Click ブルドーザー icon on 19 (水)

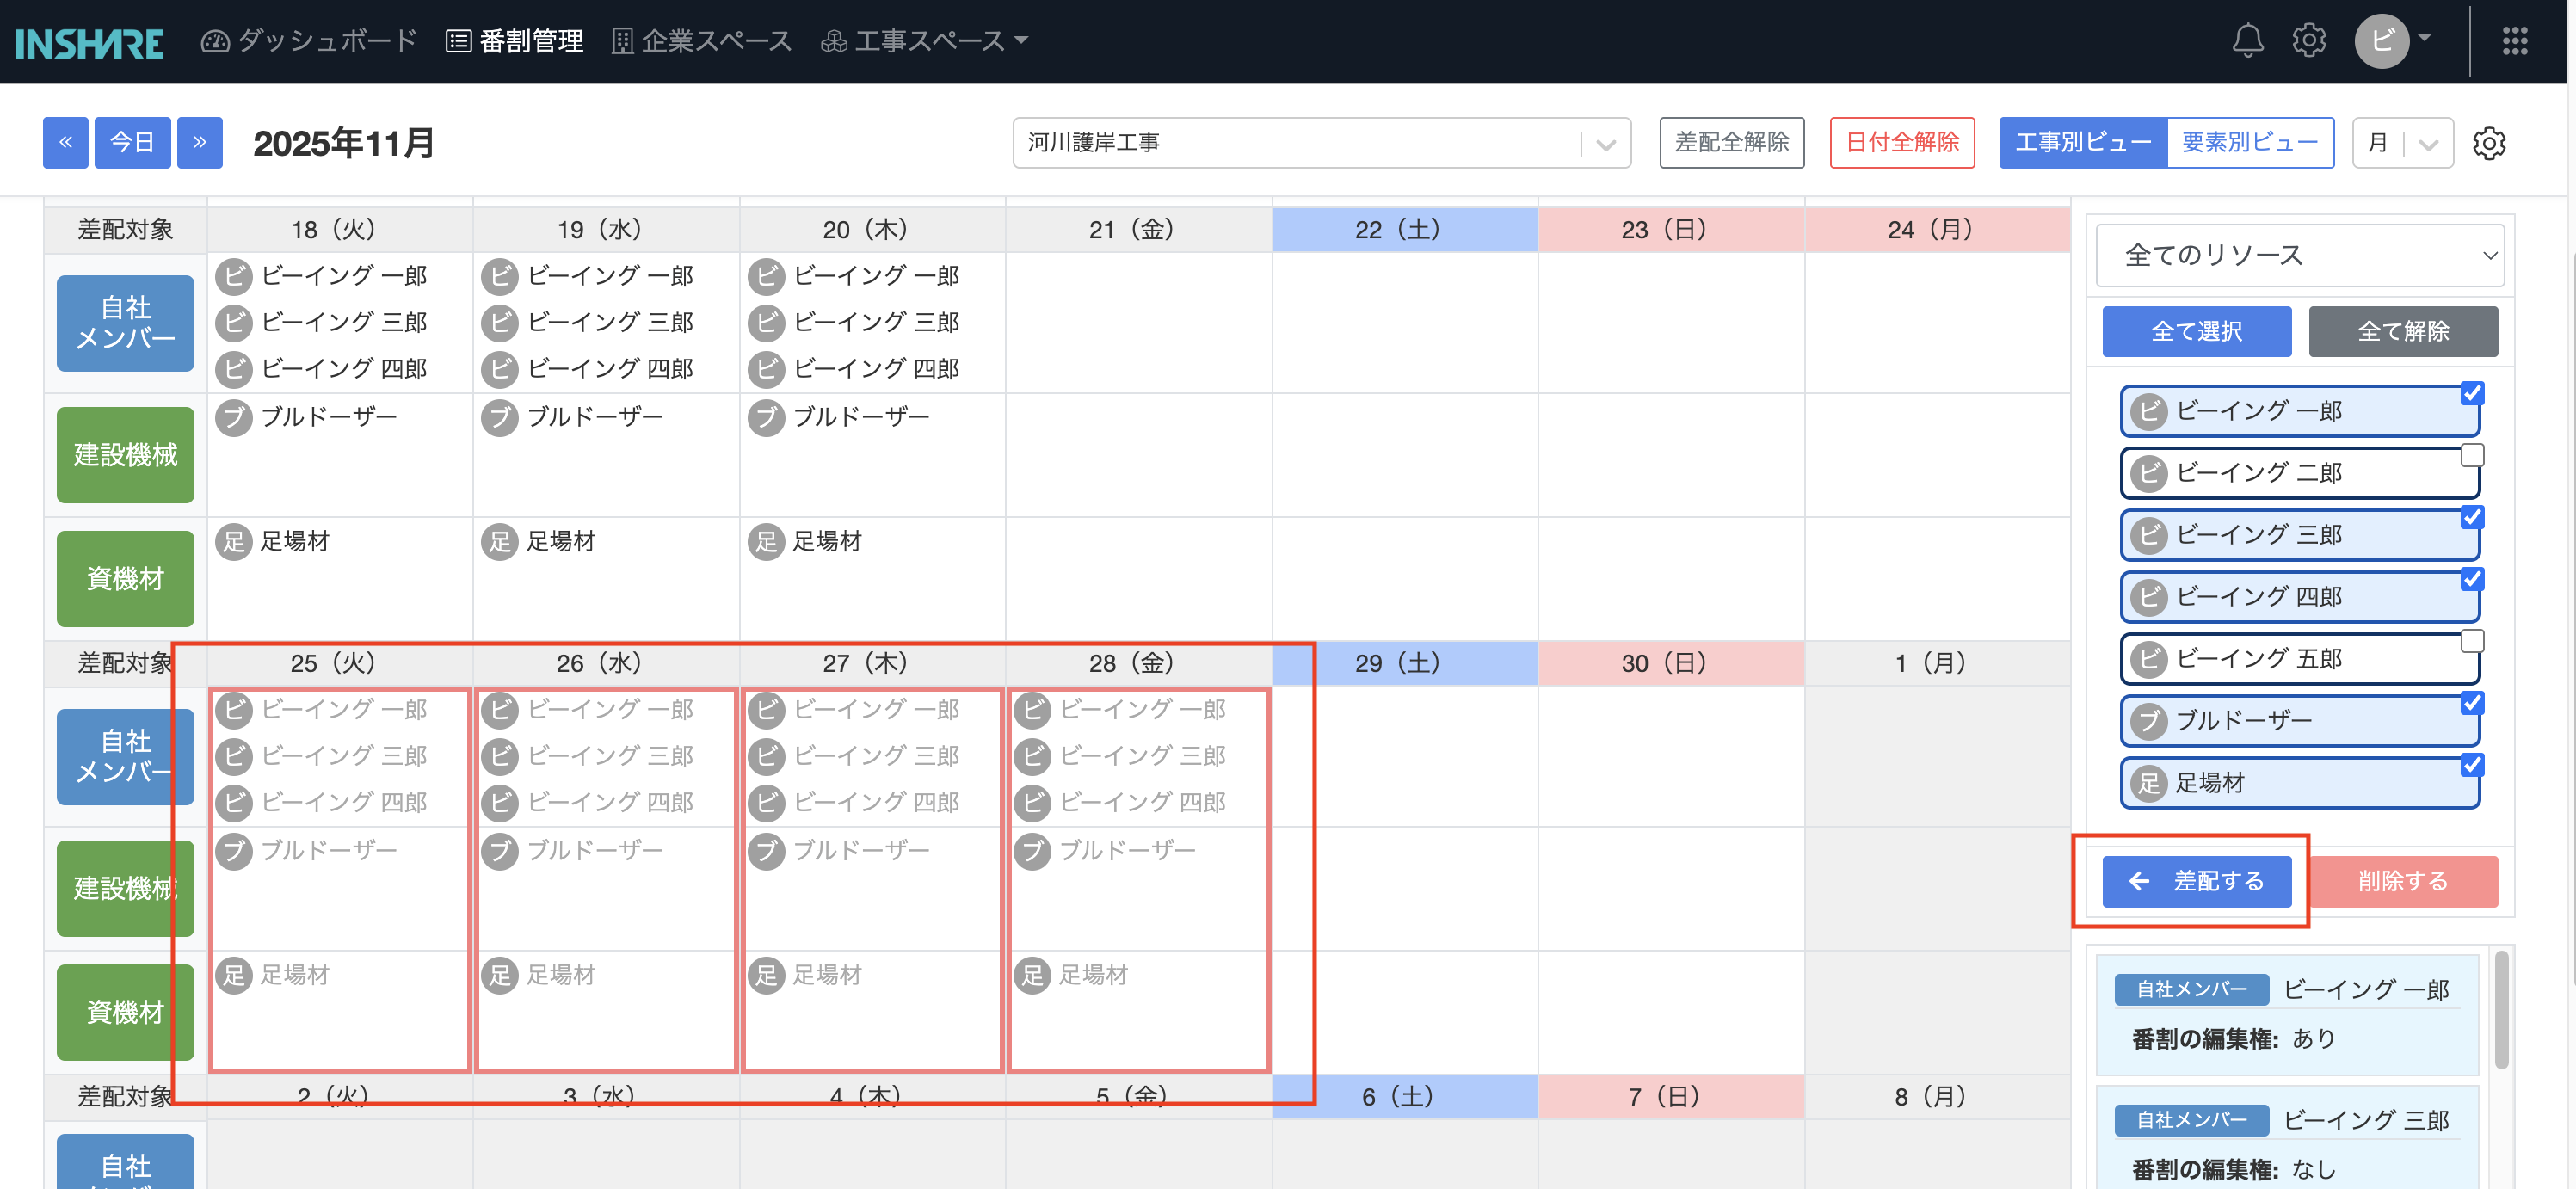pos(500,417)
